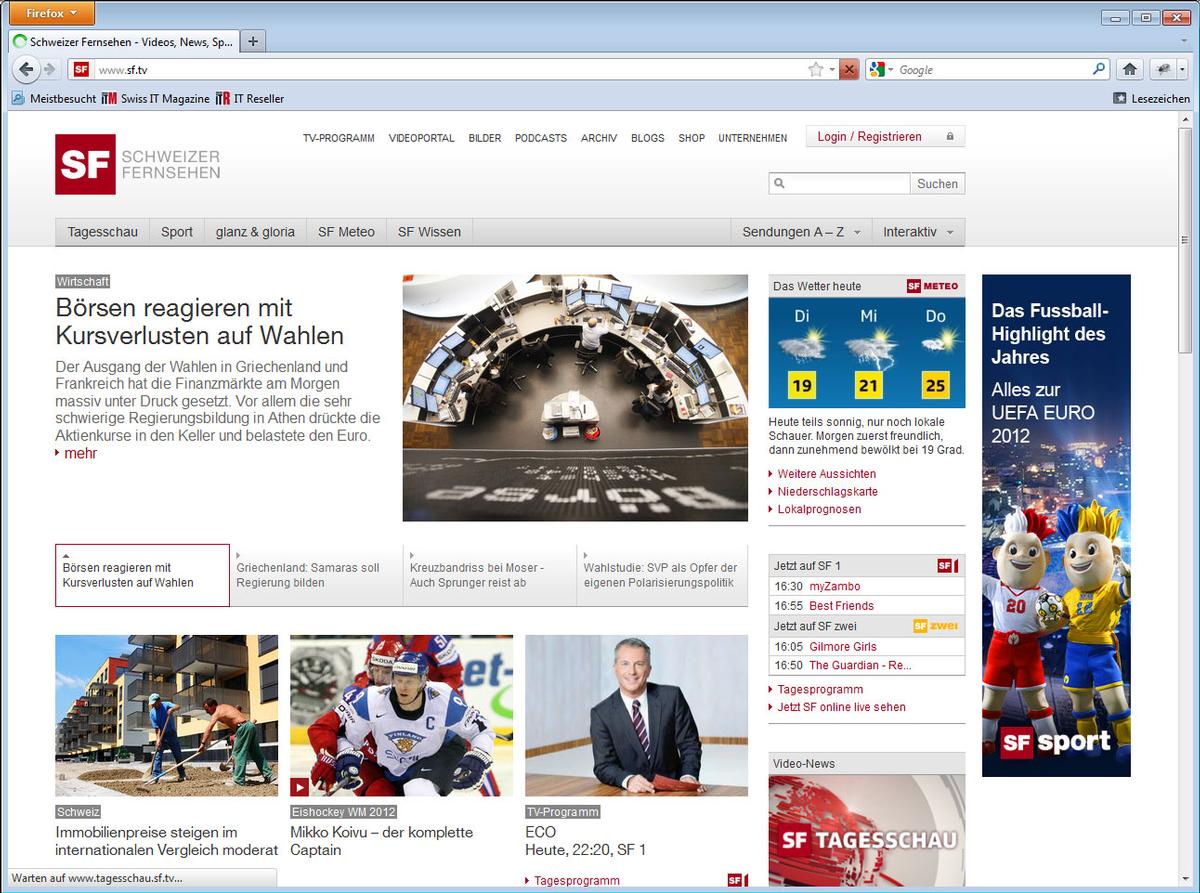Open the IT Reseller bookmark
The width and height of the screenshot is (1200, 893).
(x=250, y=98)
